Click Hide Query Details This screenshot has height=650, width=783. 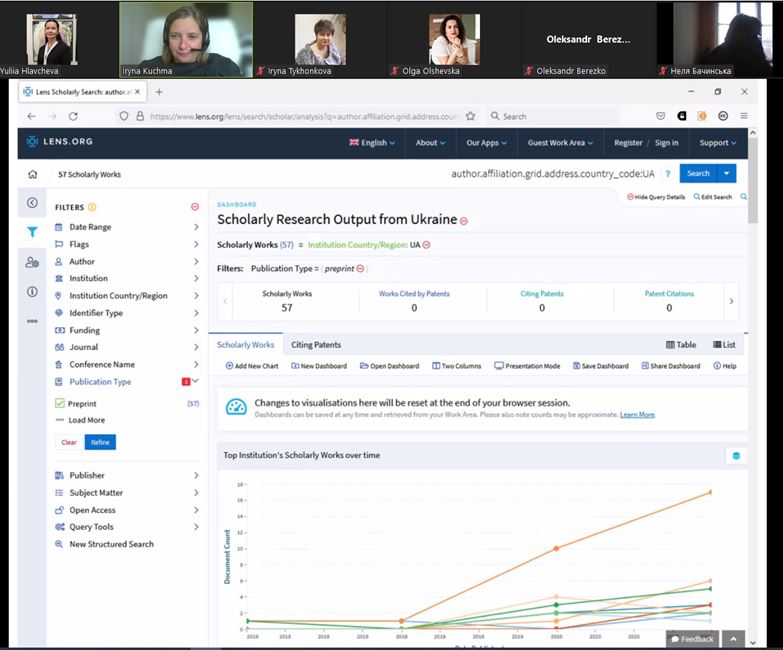tap(656, 197)
